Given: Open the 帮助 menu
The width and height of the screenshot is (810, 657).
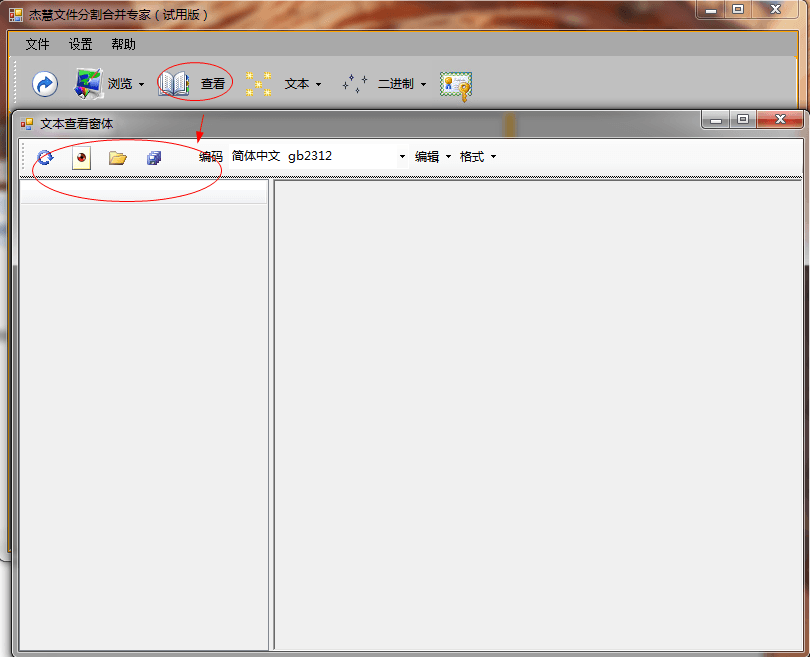Looking at the screenshot, I should tap(124, 44).
